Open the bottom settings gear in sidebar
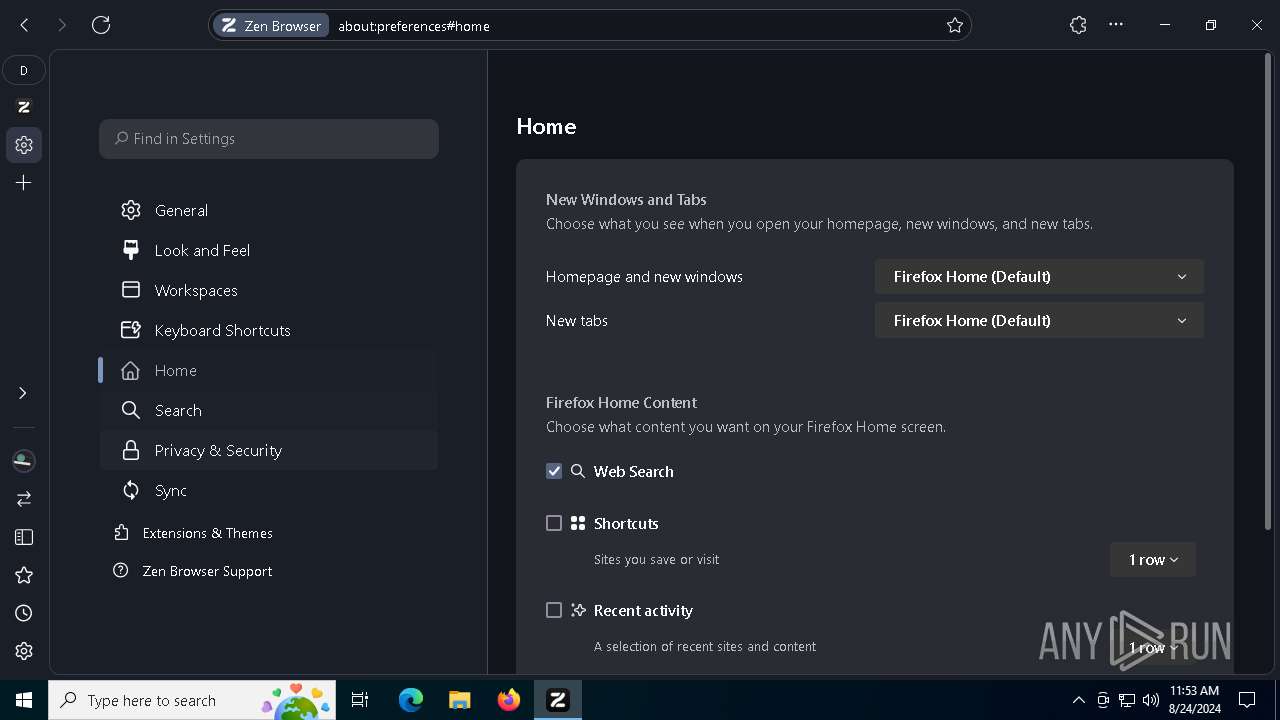 [24, 651]
